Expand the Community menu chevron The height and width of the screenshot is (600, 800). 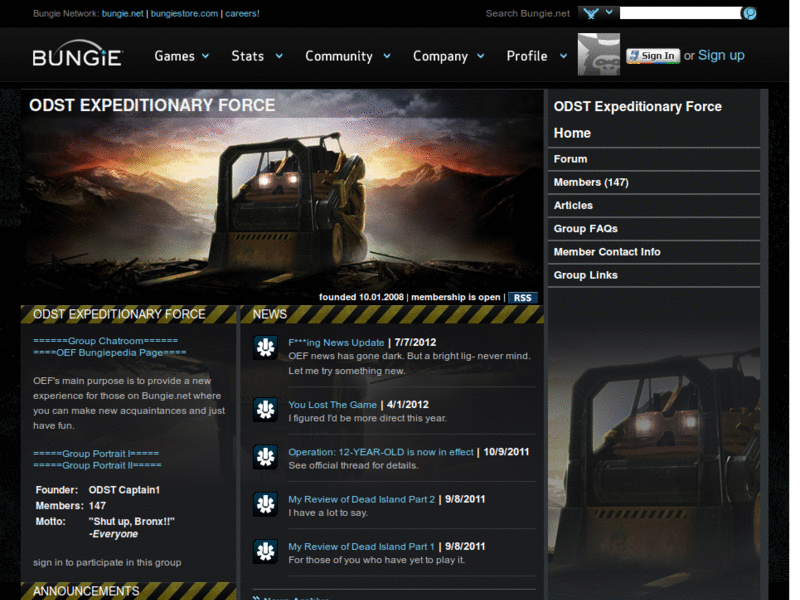(x=387, y=56)
